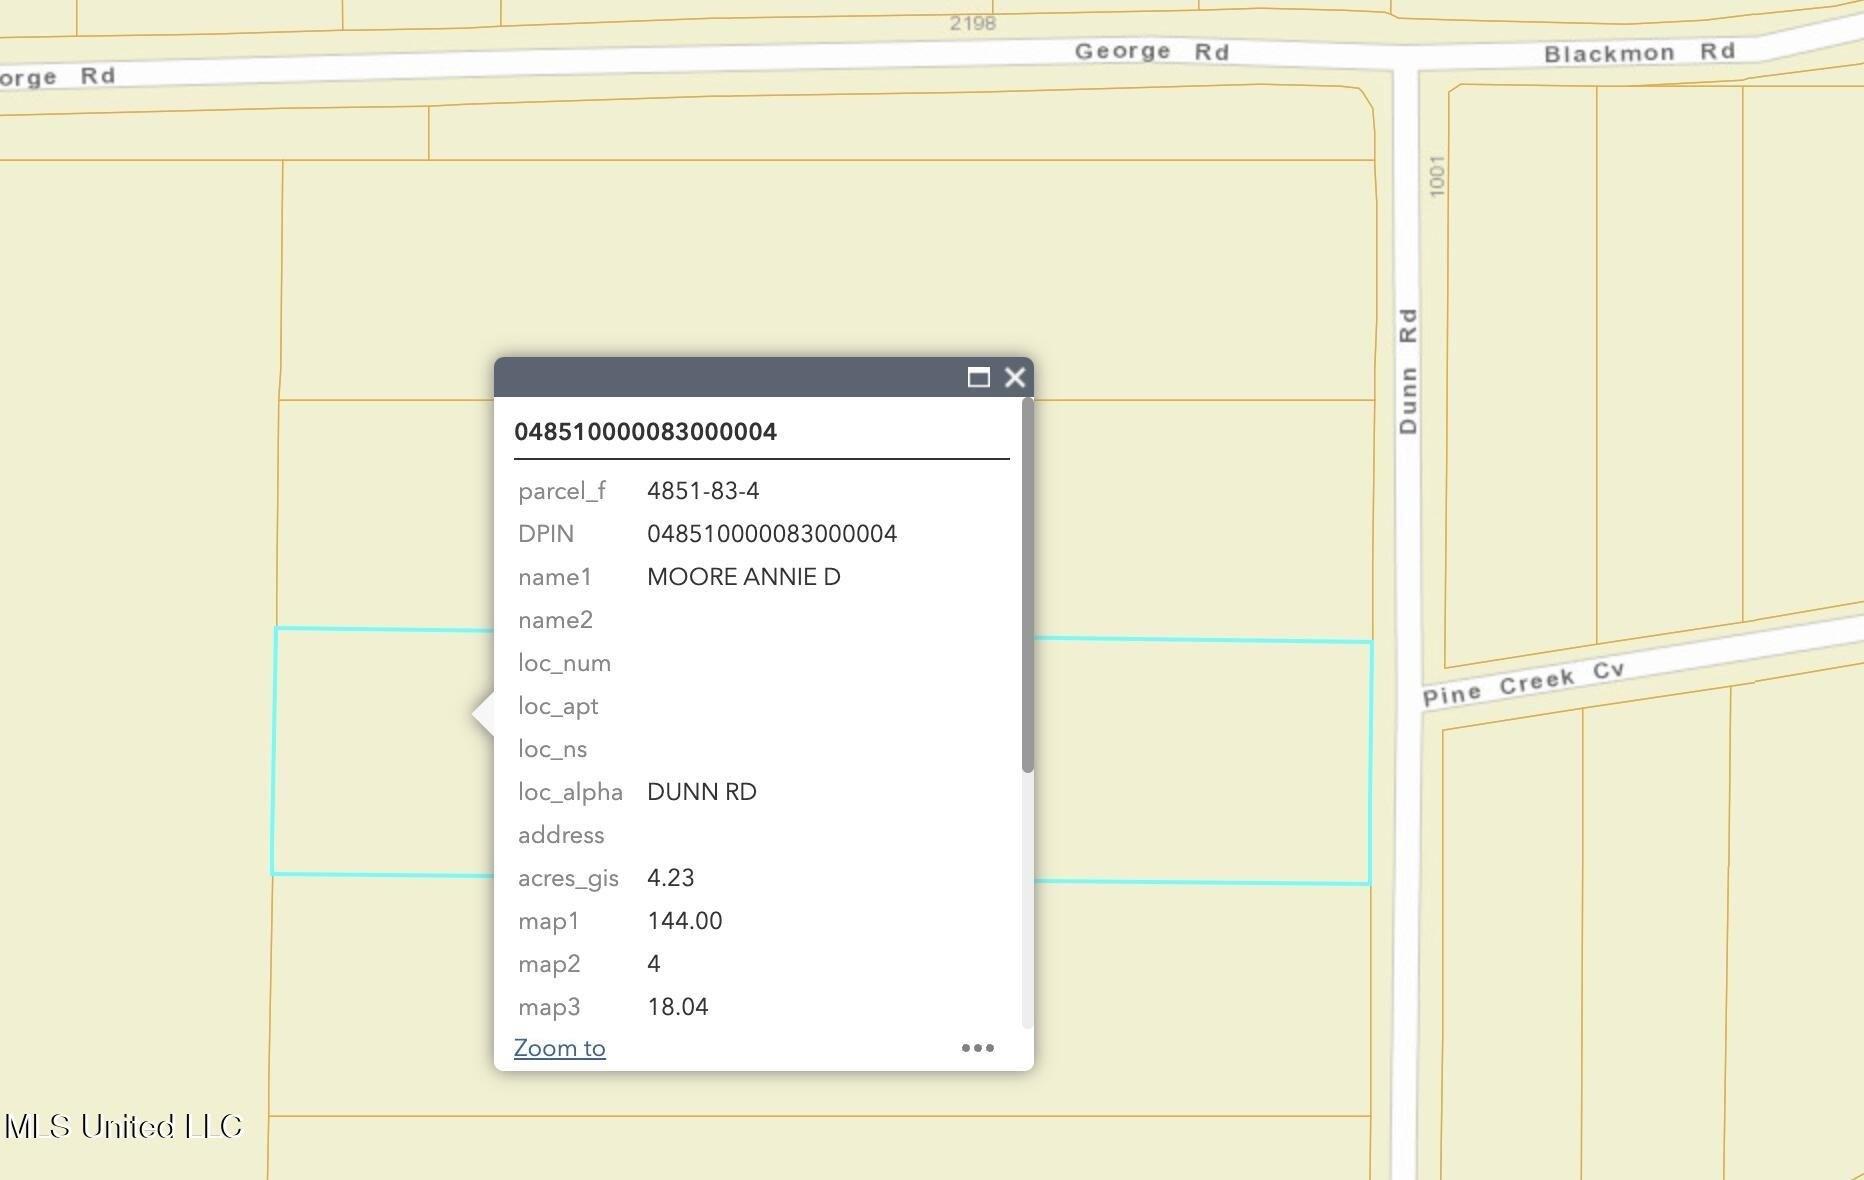Select parcel_f value 4851-83-4
The width and height of the screenshot is (1864, 1180).
703,491
